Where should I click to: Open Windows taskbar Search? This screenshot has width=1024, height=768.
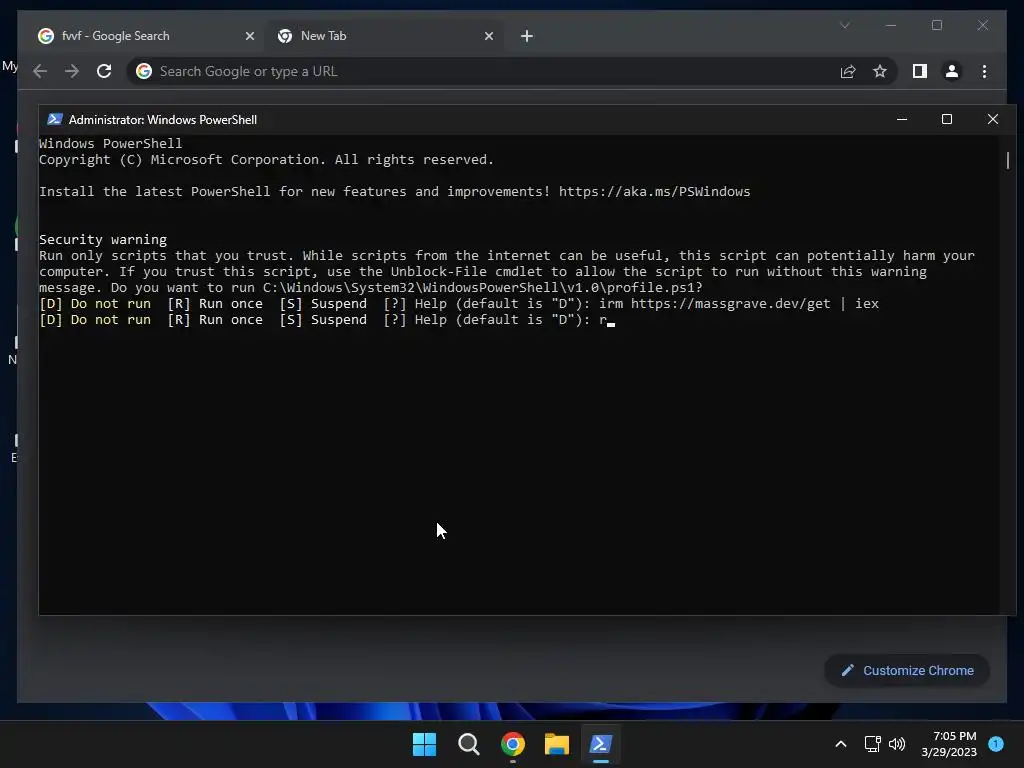click(468, 744)
